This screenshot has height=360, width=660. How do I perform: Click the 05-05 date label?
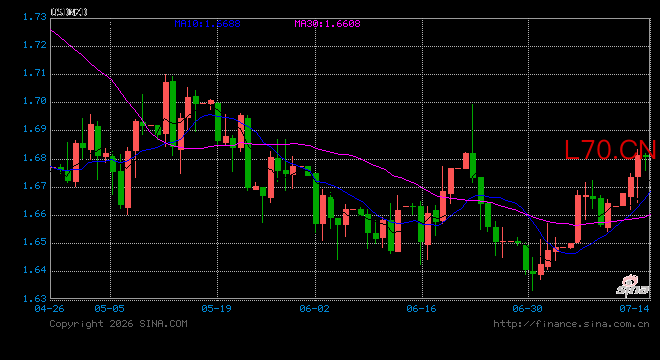pos(109,309)
